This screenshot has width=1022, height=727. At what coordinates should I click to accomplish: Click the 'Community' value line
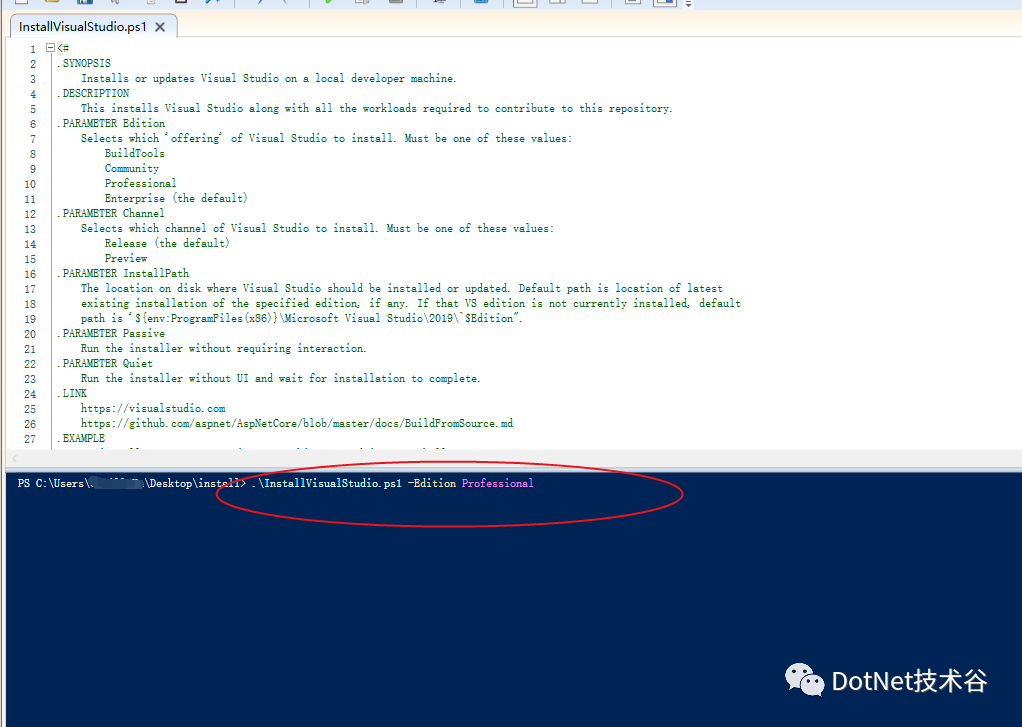(132, 168)
